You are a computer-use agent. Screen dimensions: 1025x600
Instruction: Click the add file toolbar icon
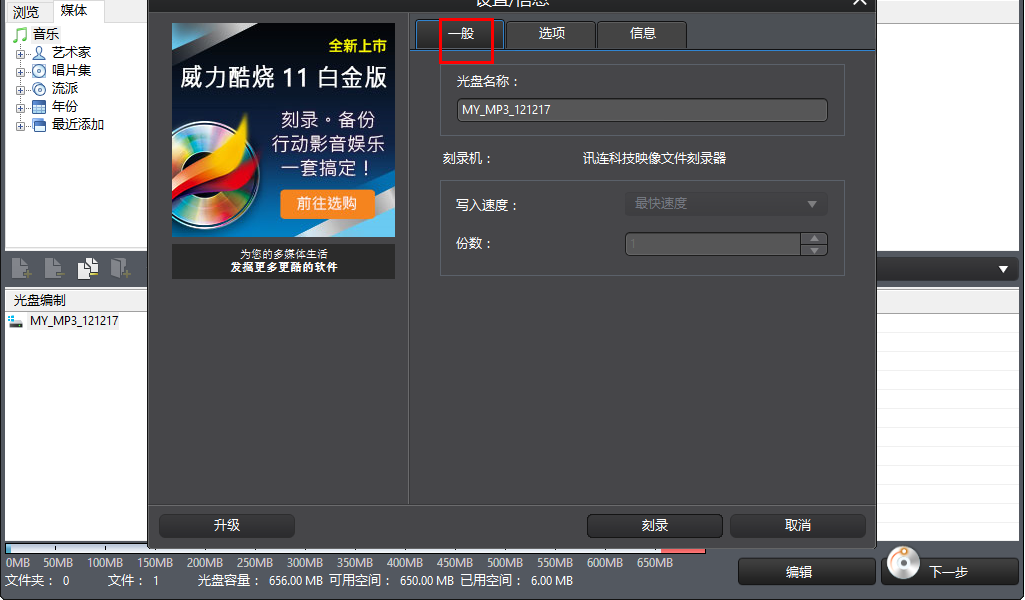(x=22, y=268)
